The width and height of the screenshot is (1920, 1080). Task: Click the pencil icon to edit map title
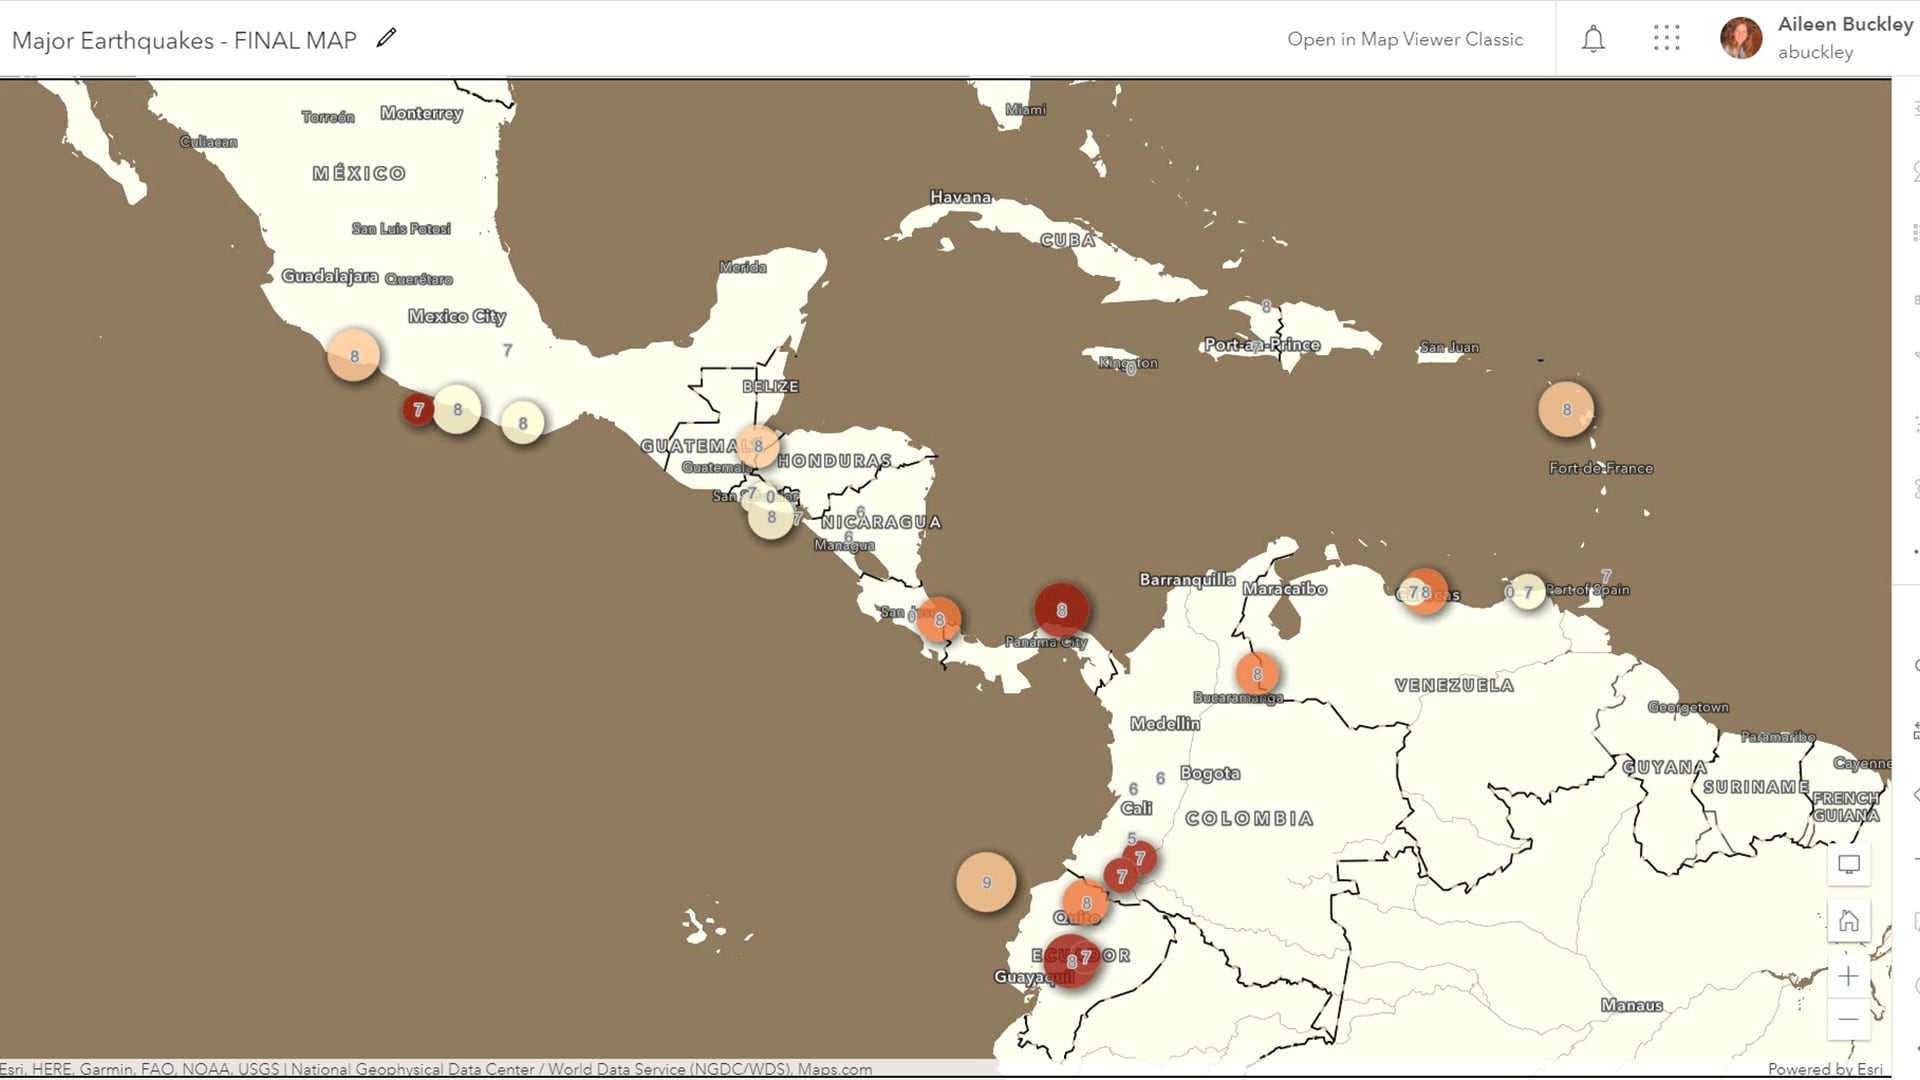coord(386,39)
